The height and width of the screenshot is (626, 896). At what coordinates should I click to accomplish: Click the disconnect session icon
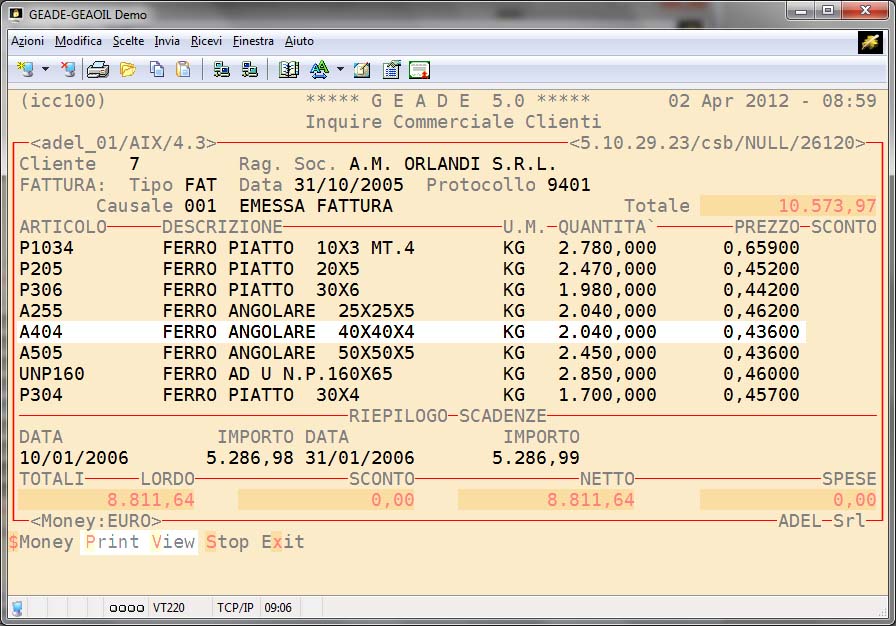[x=67, y=70]
